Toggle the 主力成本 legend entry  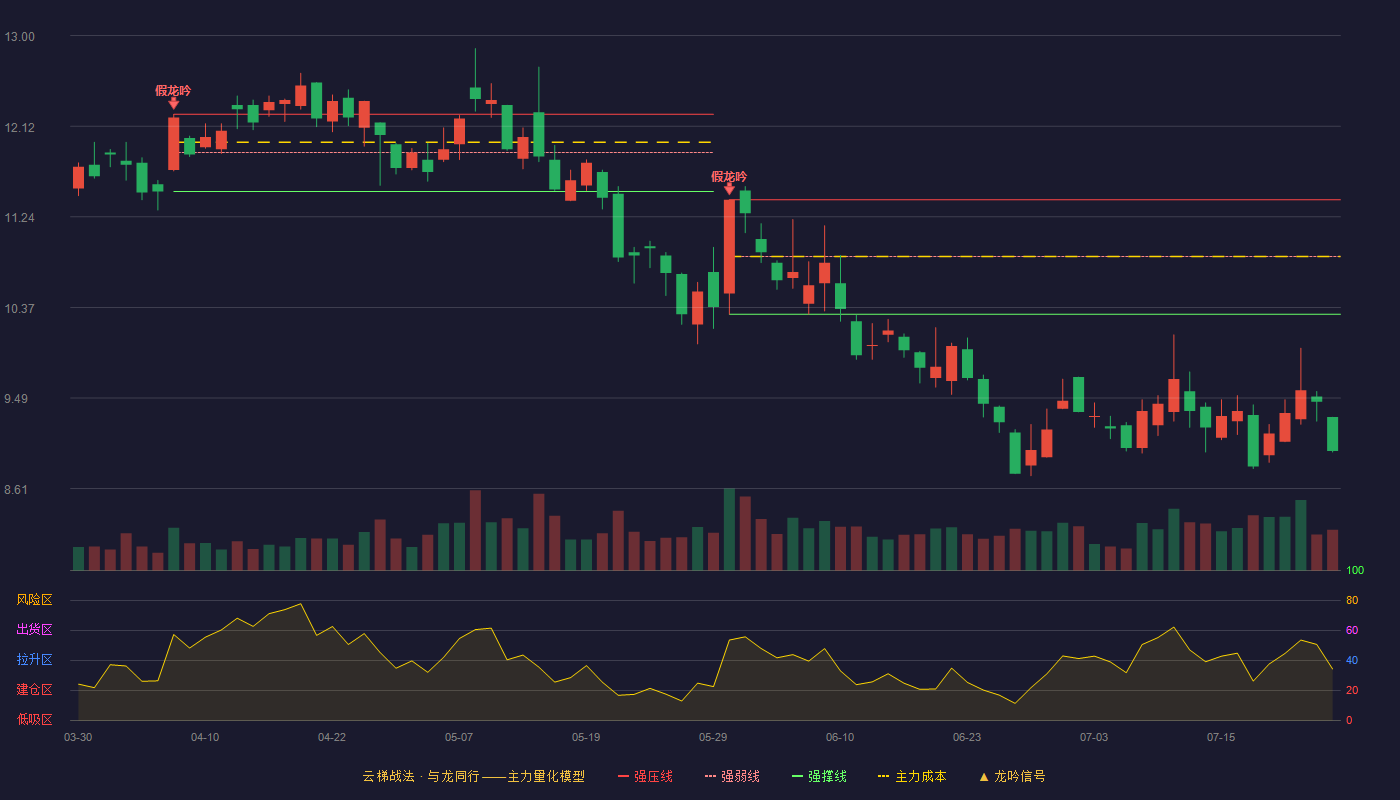(912, 776)
